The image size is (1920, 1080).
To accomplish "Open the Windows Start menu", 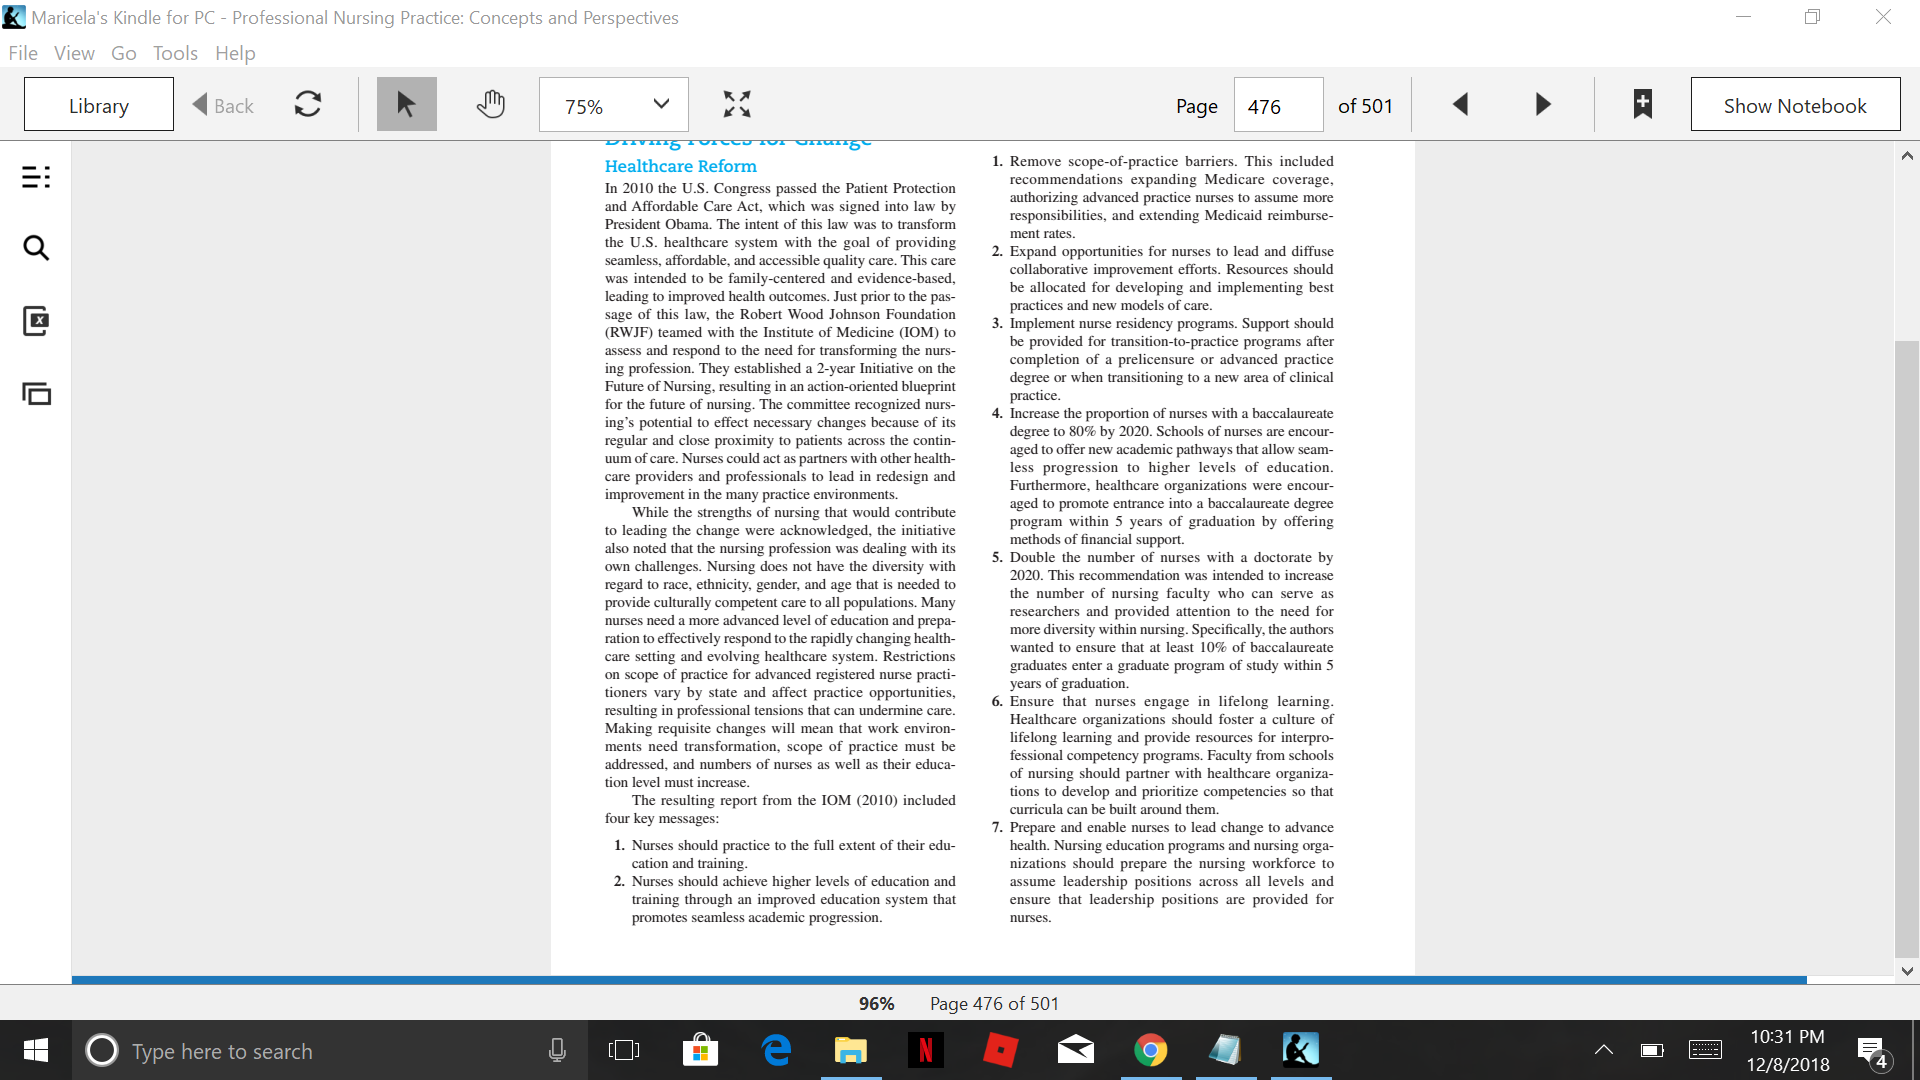I will coord(36,1050).
